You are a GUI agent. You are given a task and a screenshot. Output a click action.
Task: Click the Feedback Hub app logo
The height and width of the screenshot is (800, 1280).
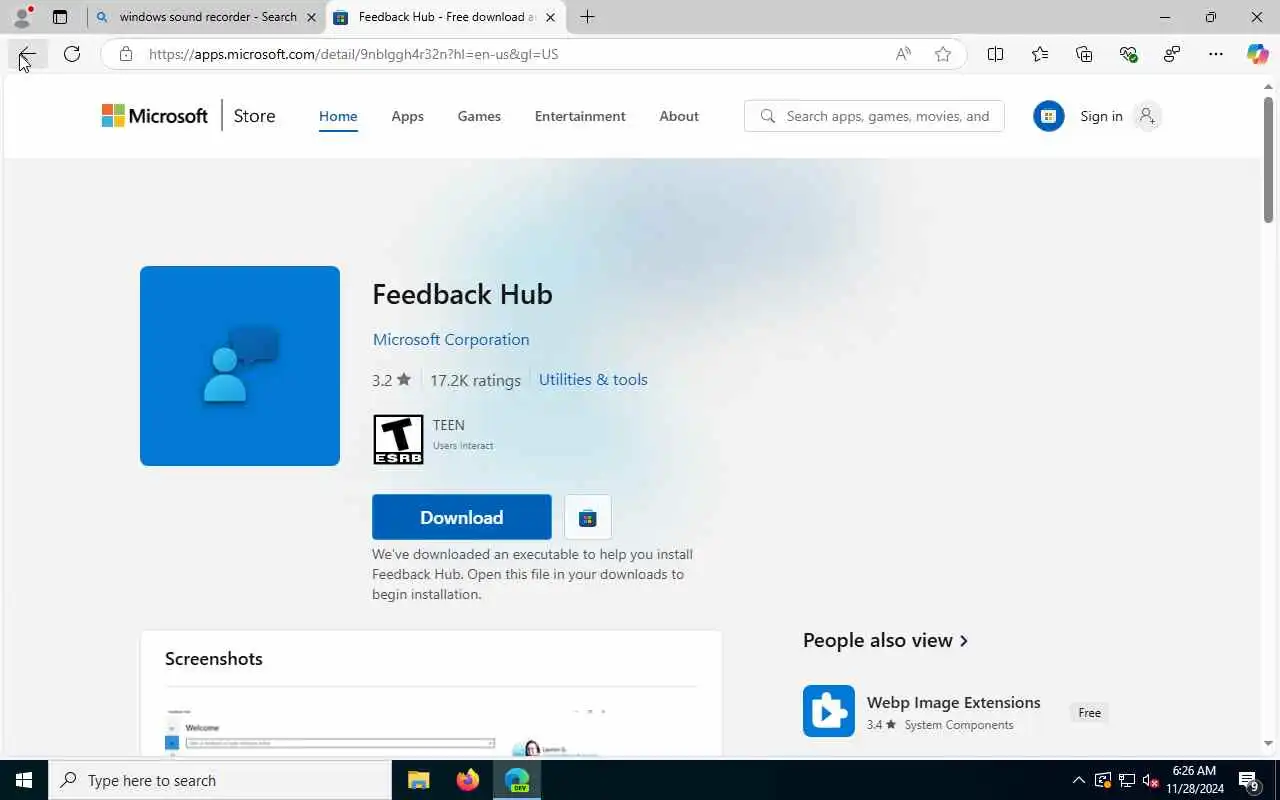tap(240, 366)
